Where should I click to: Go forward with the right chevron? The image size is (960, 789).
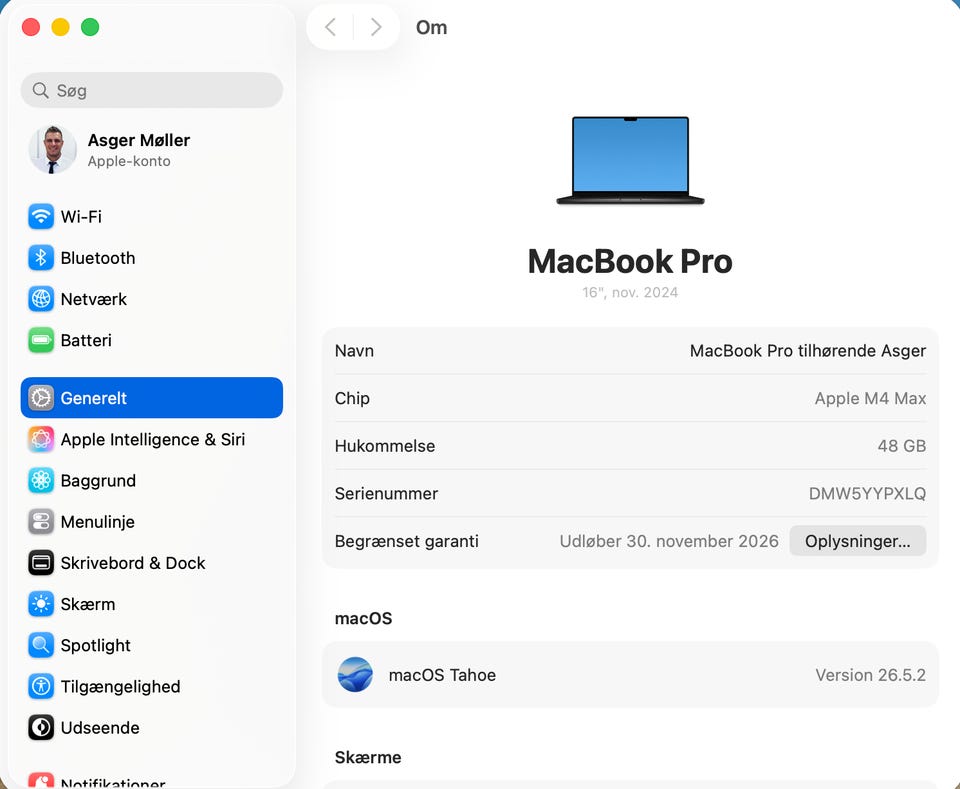[x=376, y=27]
